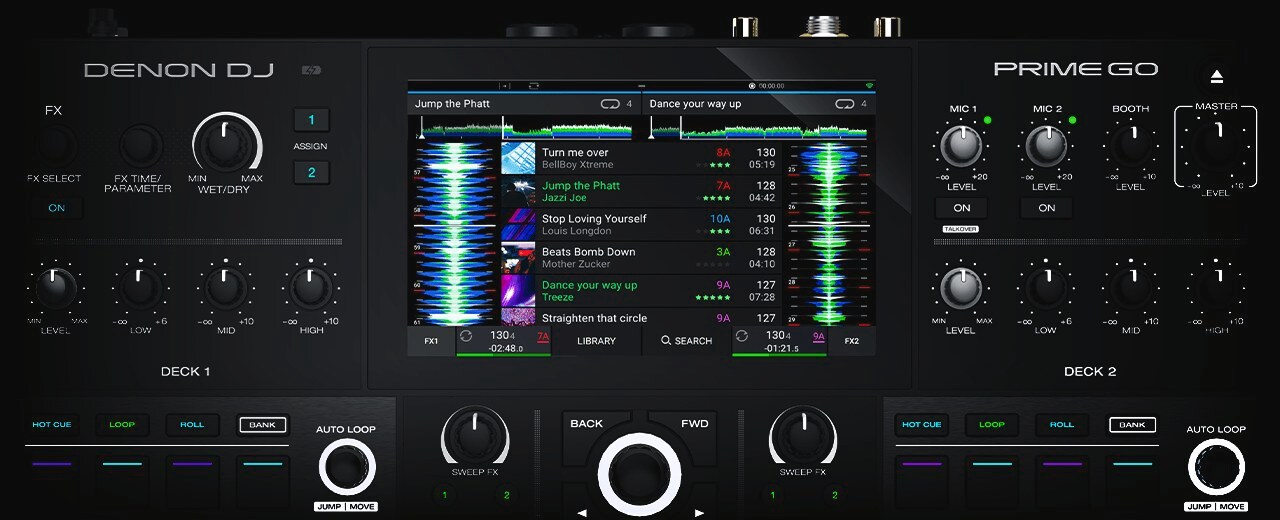Open the LIBRARY tab
Image resolution: width=1280 pixels, height=520 pixels.
coord(596,341)
